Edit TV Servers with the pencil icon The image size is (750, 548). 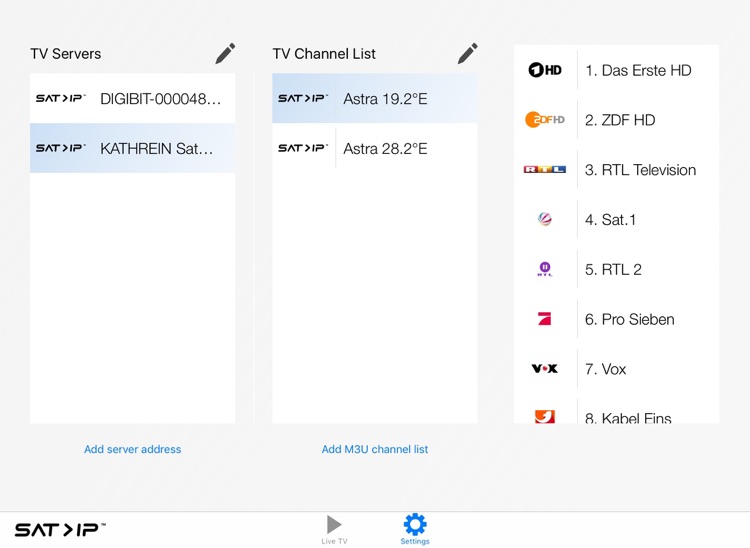225,53
